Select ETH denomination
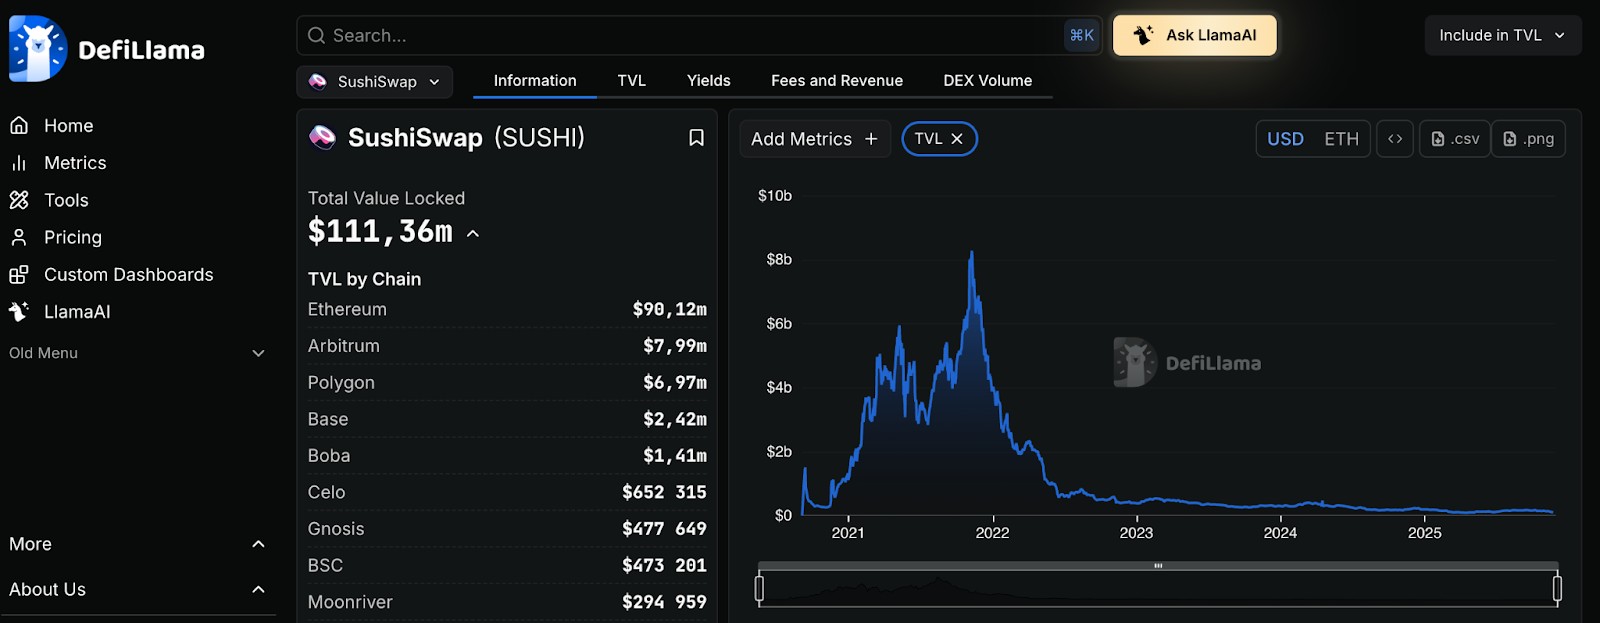Screen dimensions: 1600x623 1341,139
